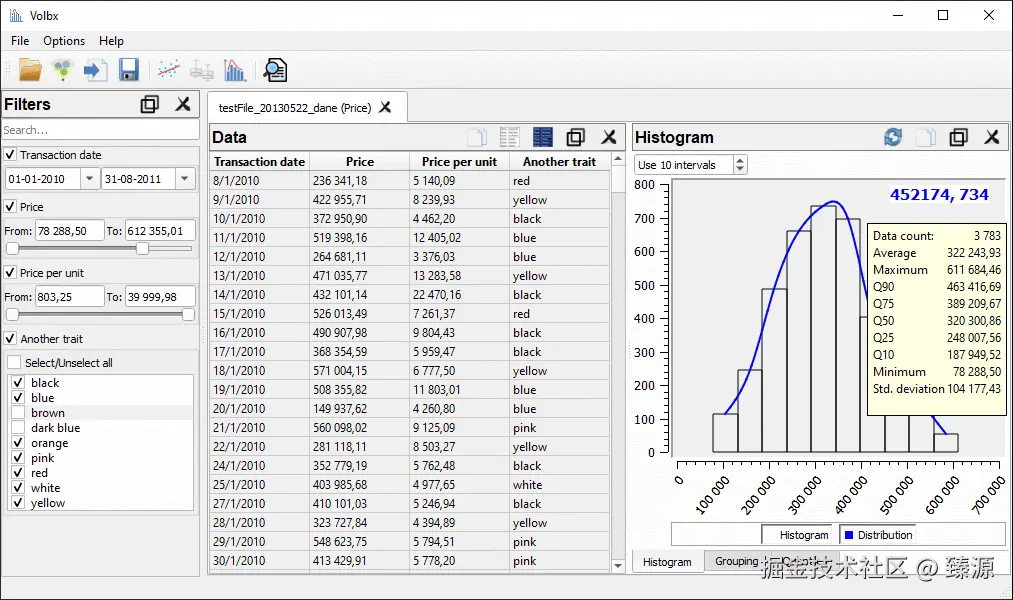Uncheck the yellow trait checkbox
The width and height of the screenshot is (1013, 600).
(18, 502)
